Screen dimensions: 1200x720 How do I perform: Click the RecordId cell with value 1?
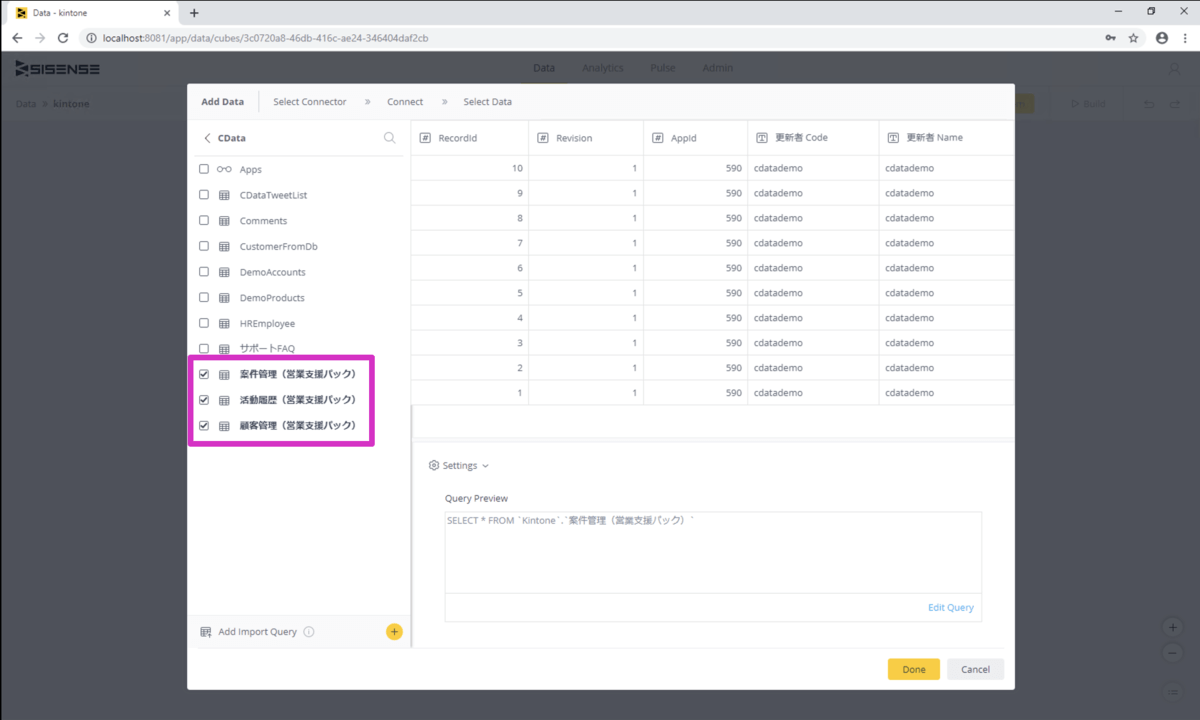pos(470,393)
